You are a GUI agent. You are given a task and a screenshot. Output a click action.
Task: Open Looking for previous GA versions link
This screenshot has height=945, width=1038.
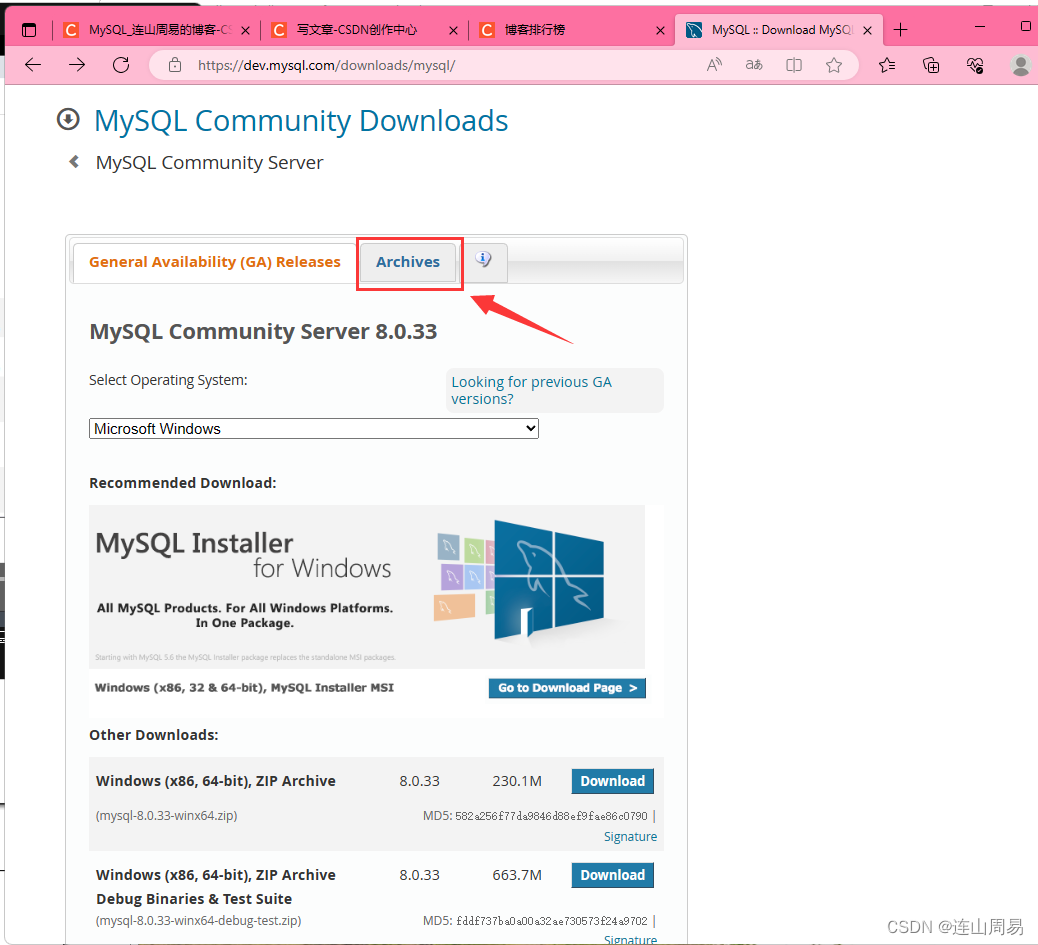[x=532, y=390]
